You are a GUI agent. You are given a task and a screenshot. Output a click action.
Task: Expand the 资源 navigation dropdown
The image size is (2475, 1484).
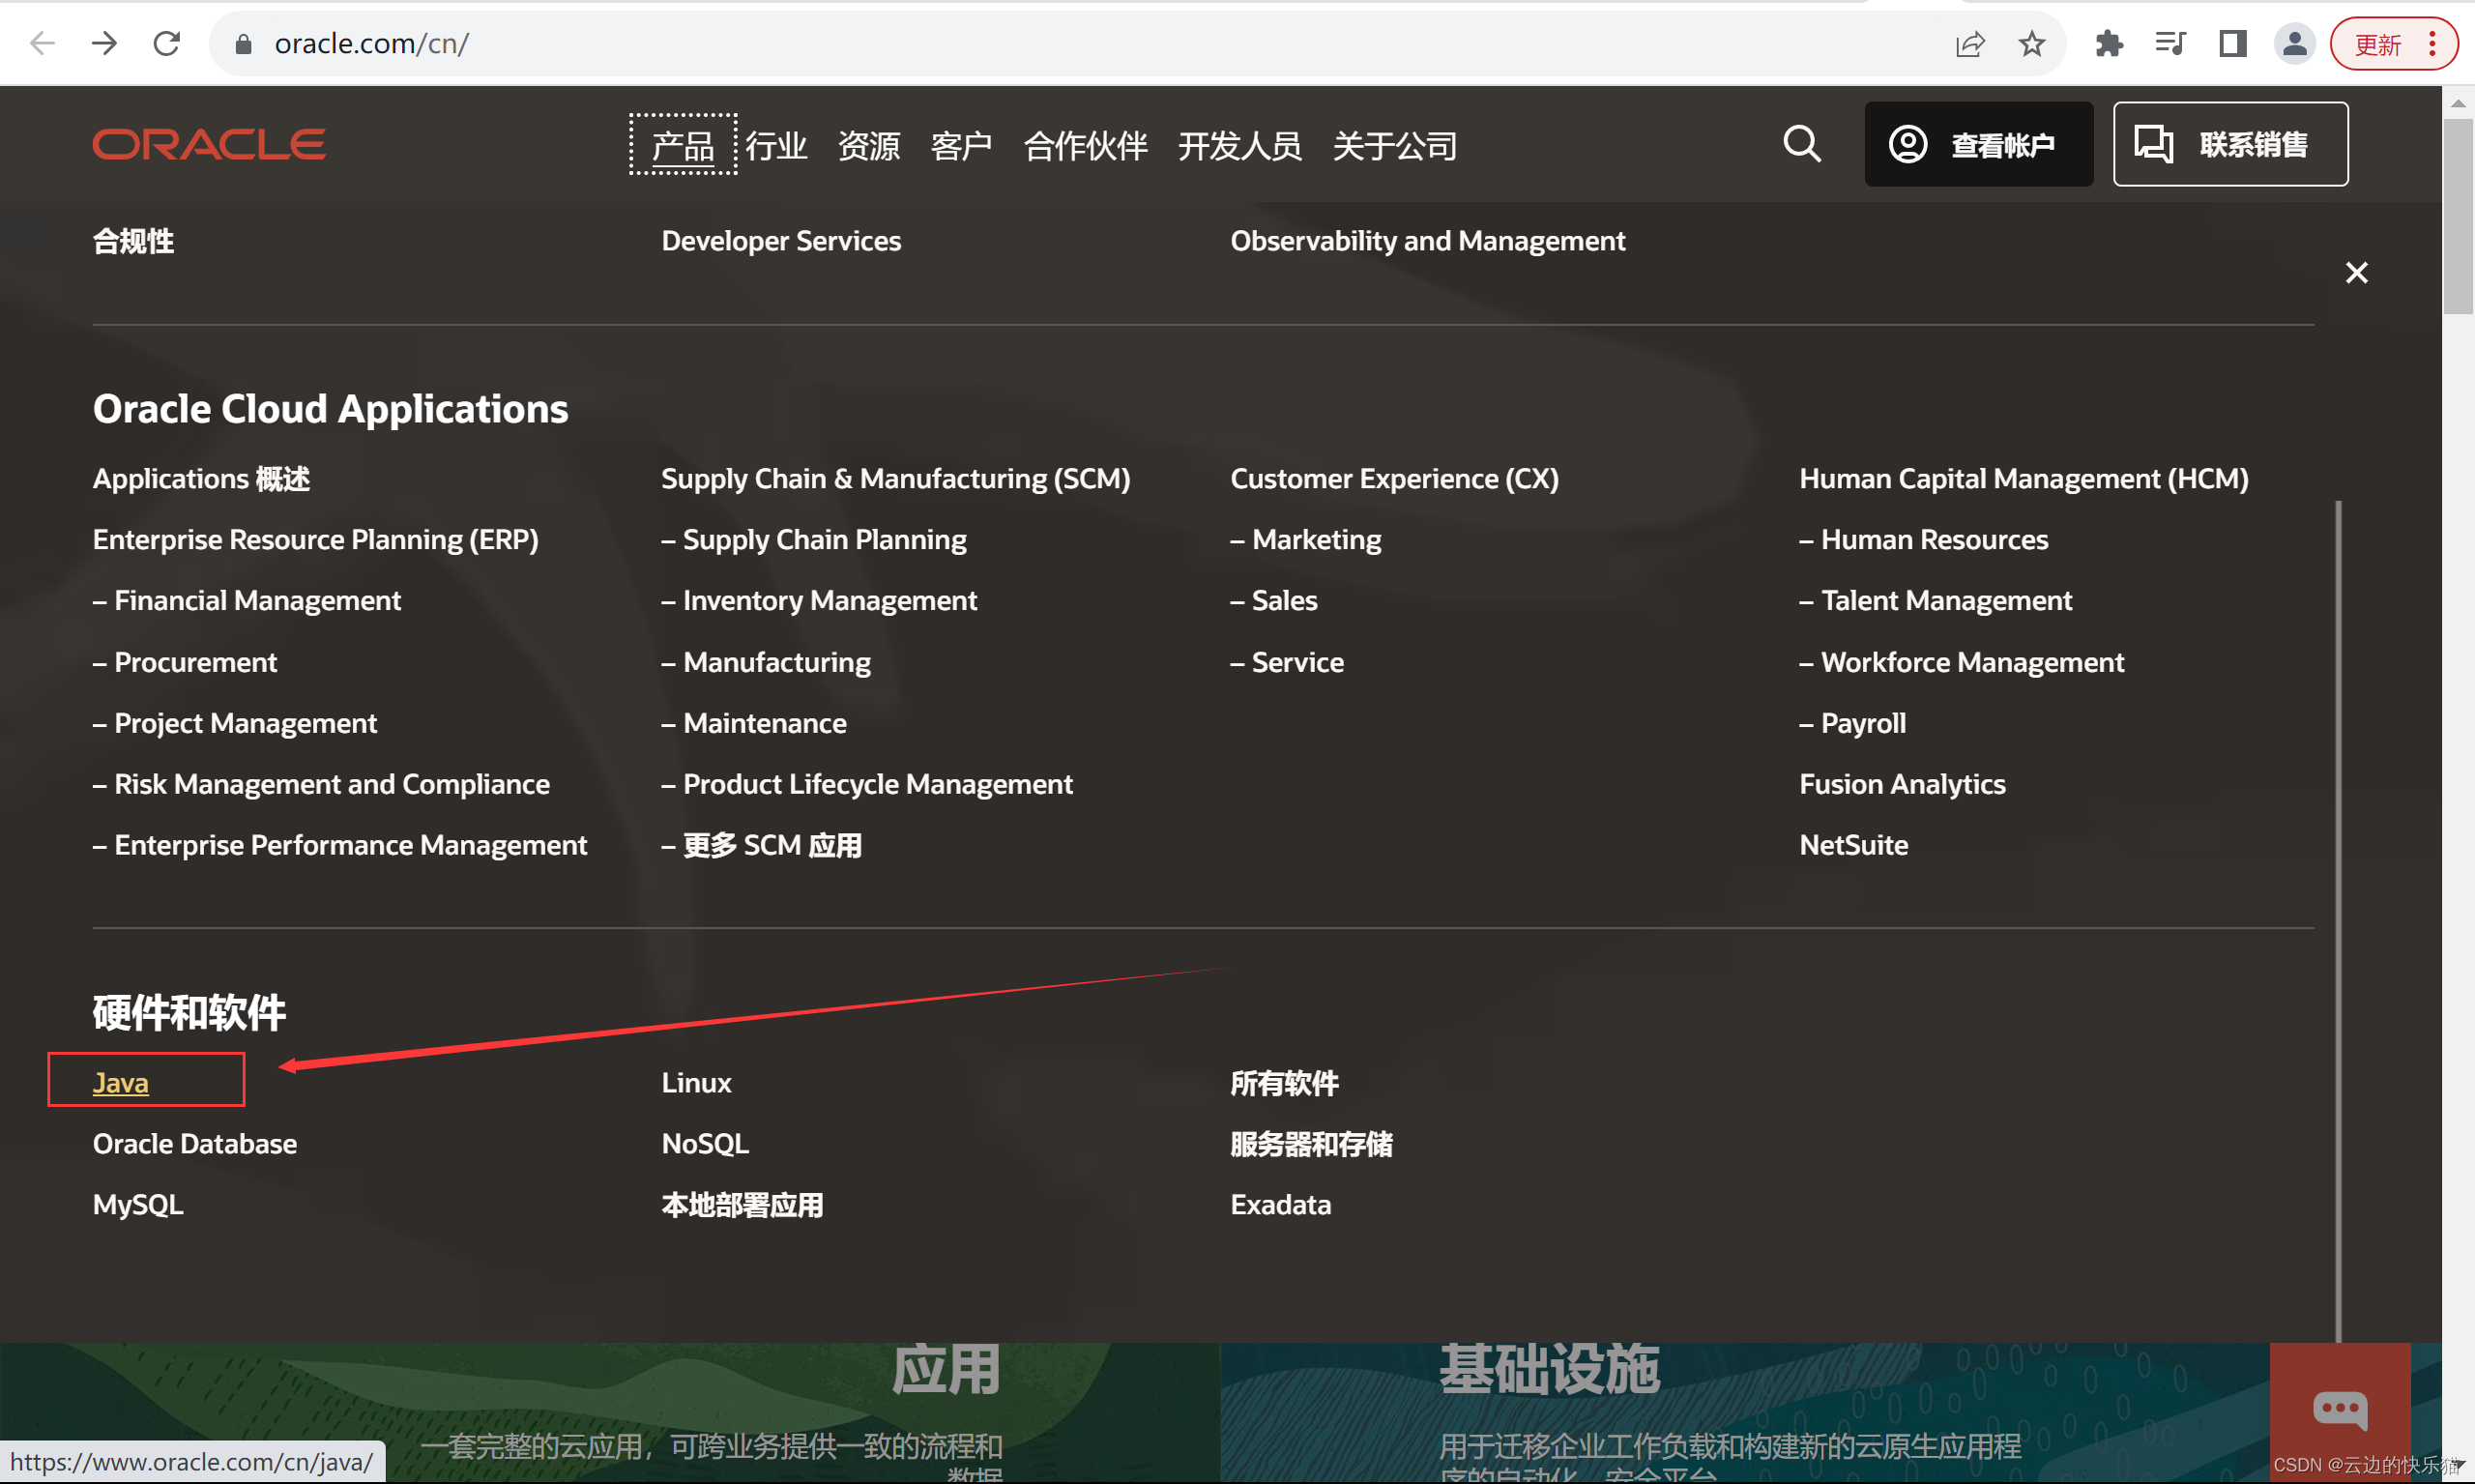pos(868,146)
